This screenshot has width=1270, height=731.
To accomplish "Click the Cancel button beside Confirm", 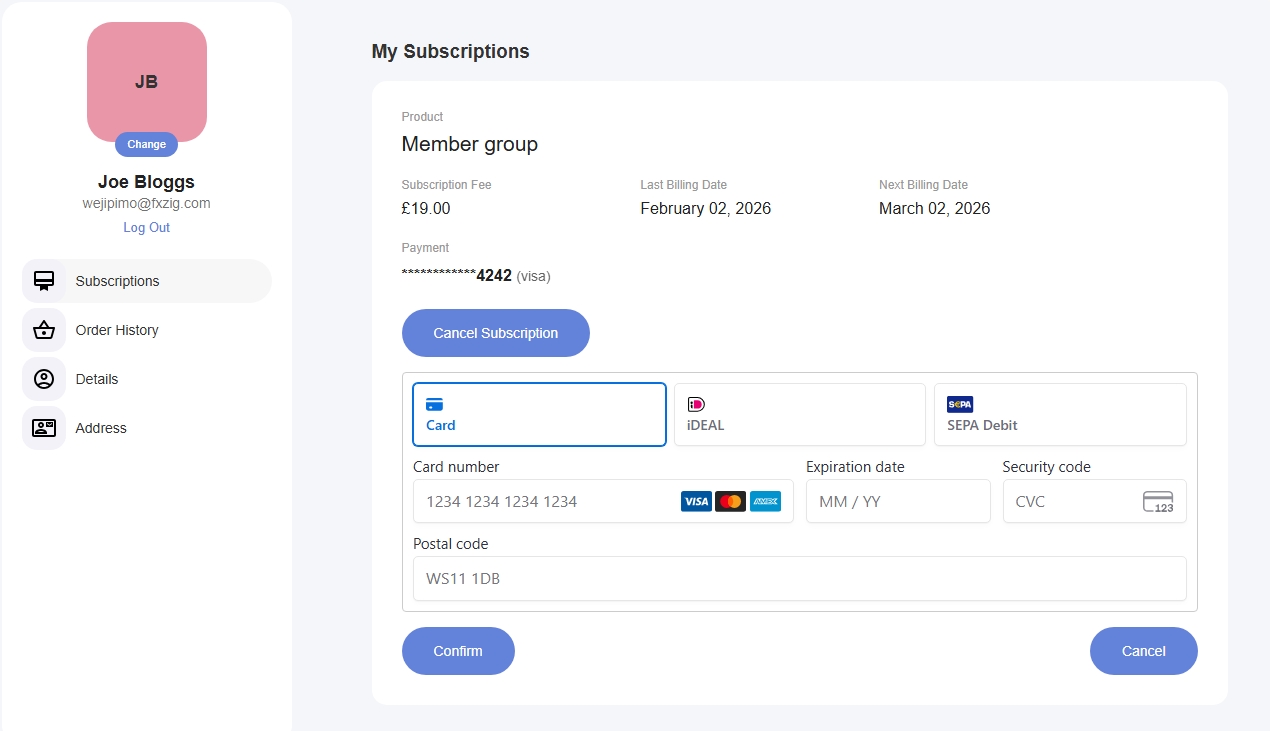I will [1143, 651].
